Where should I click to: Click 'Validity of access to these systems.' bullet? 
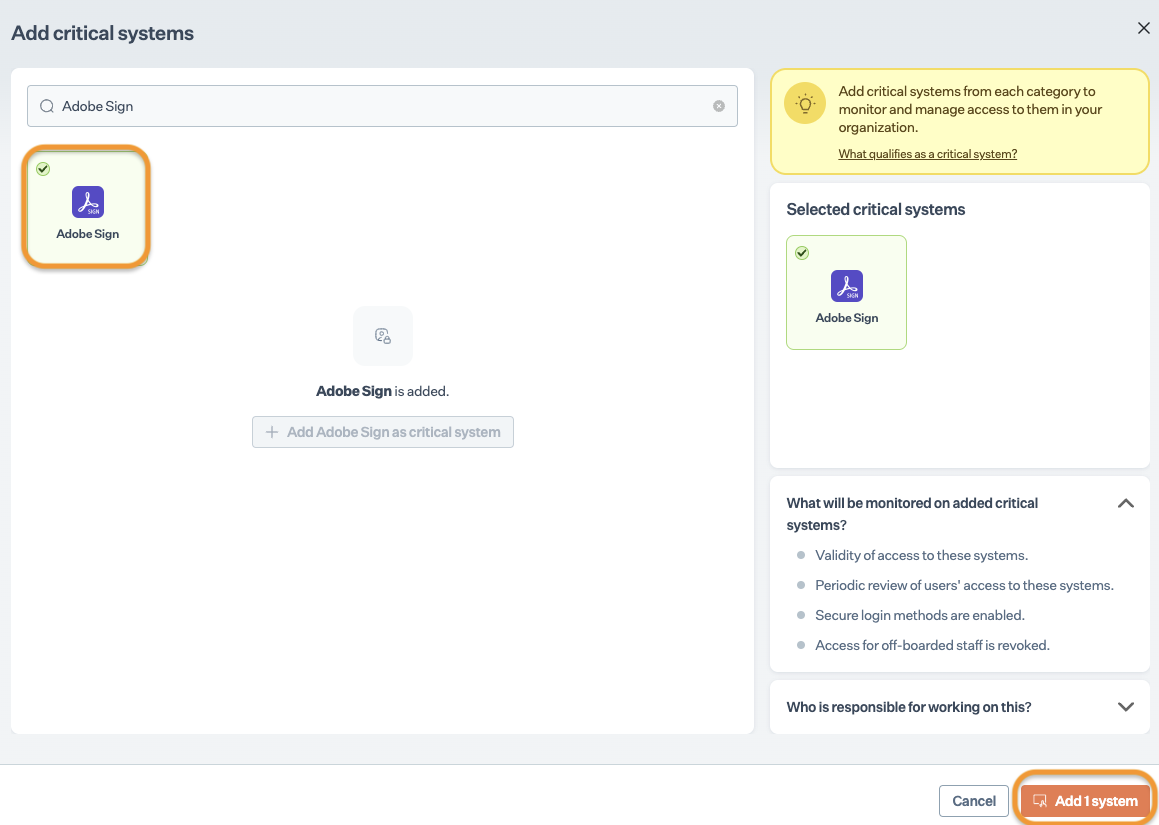922,555
